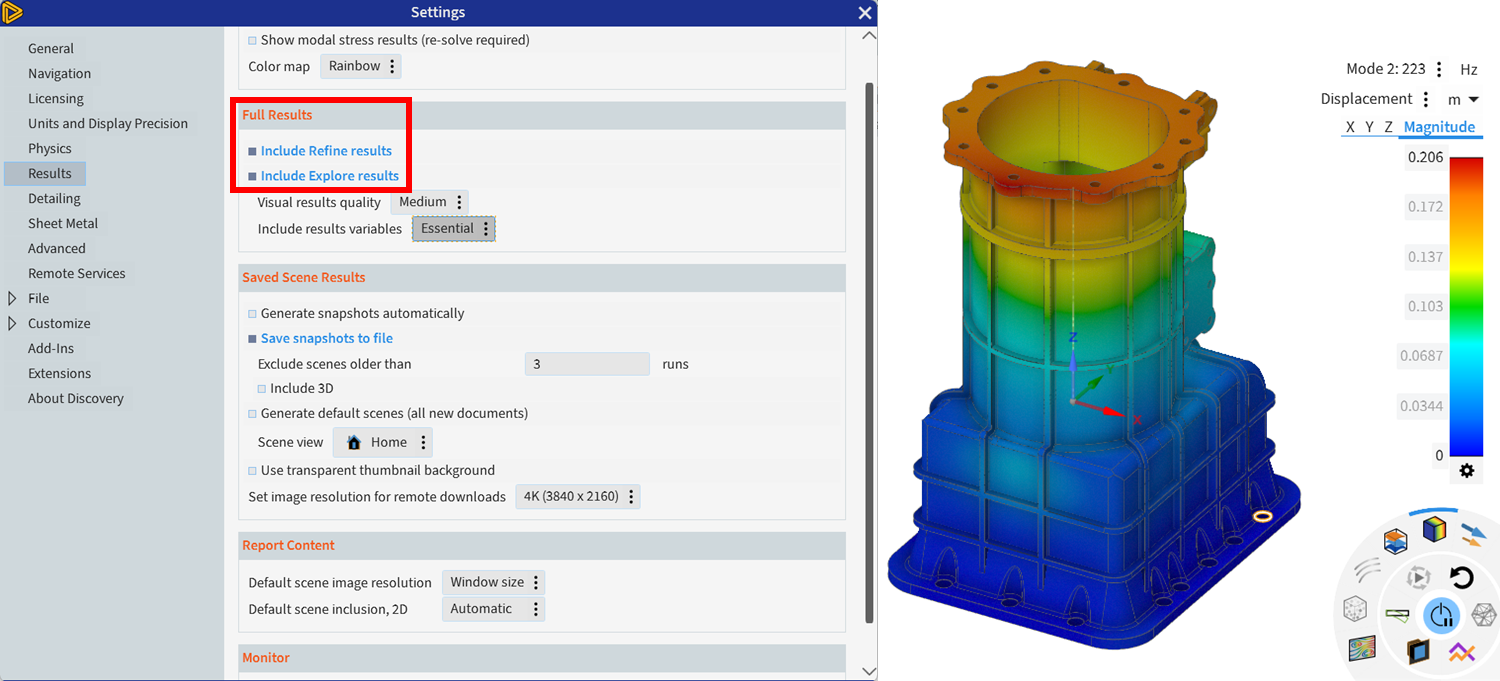Enable Use transparent thumbnail background
The width and height of the screenshot is (1500, 681).
pyautogui.click(x=252, y=470)
